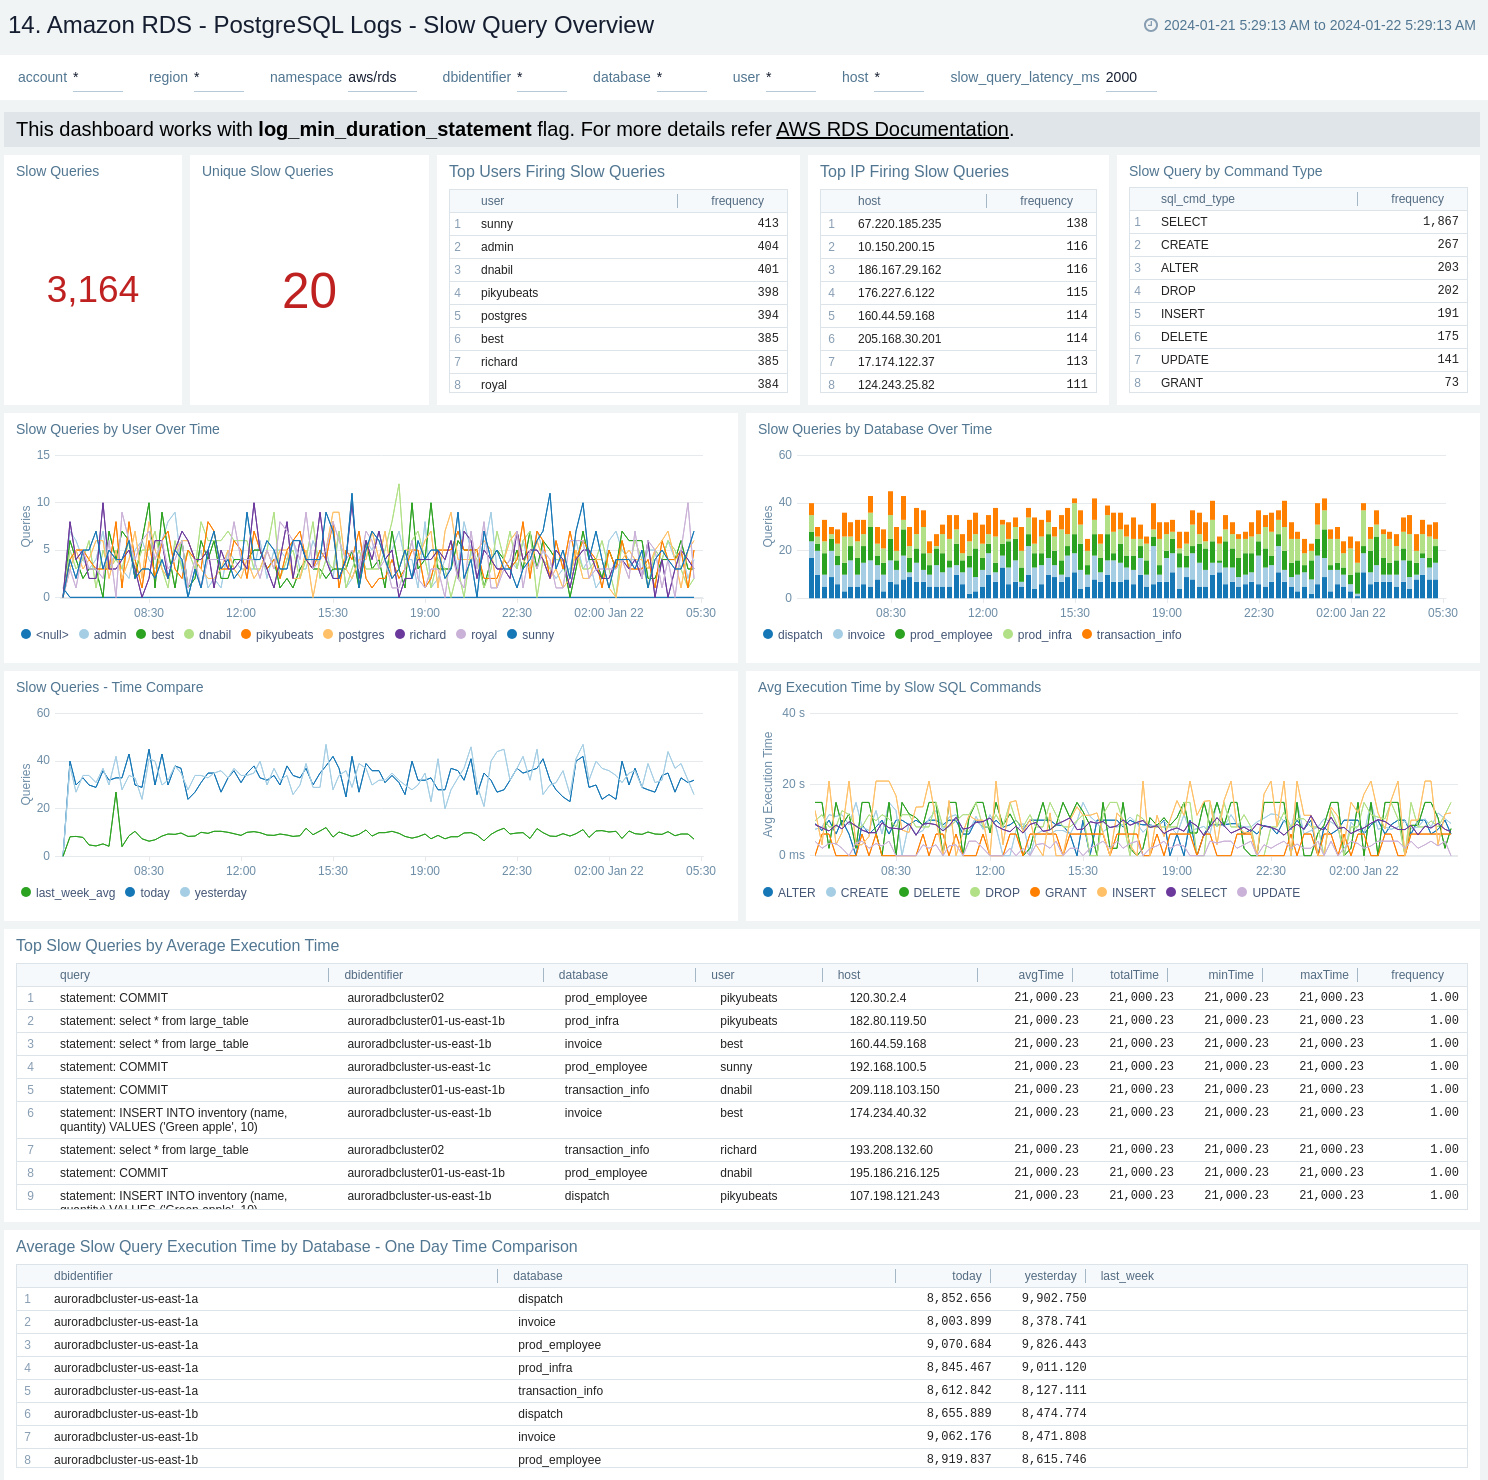Toggle the dispatch legend entry for database chart

793,634
